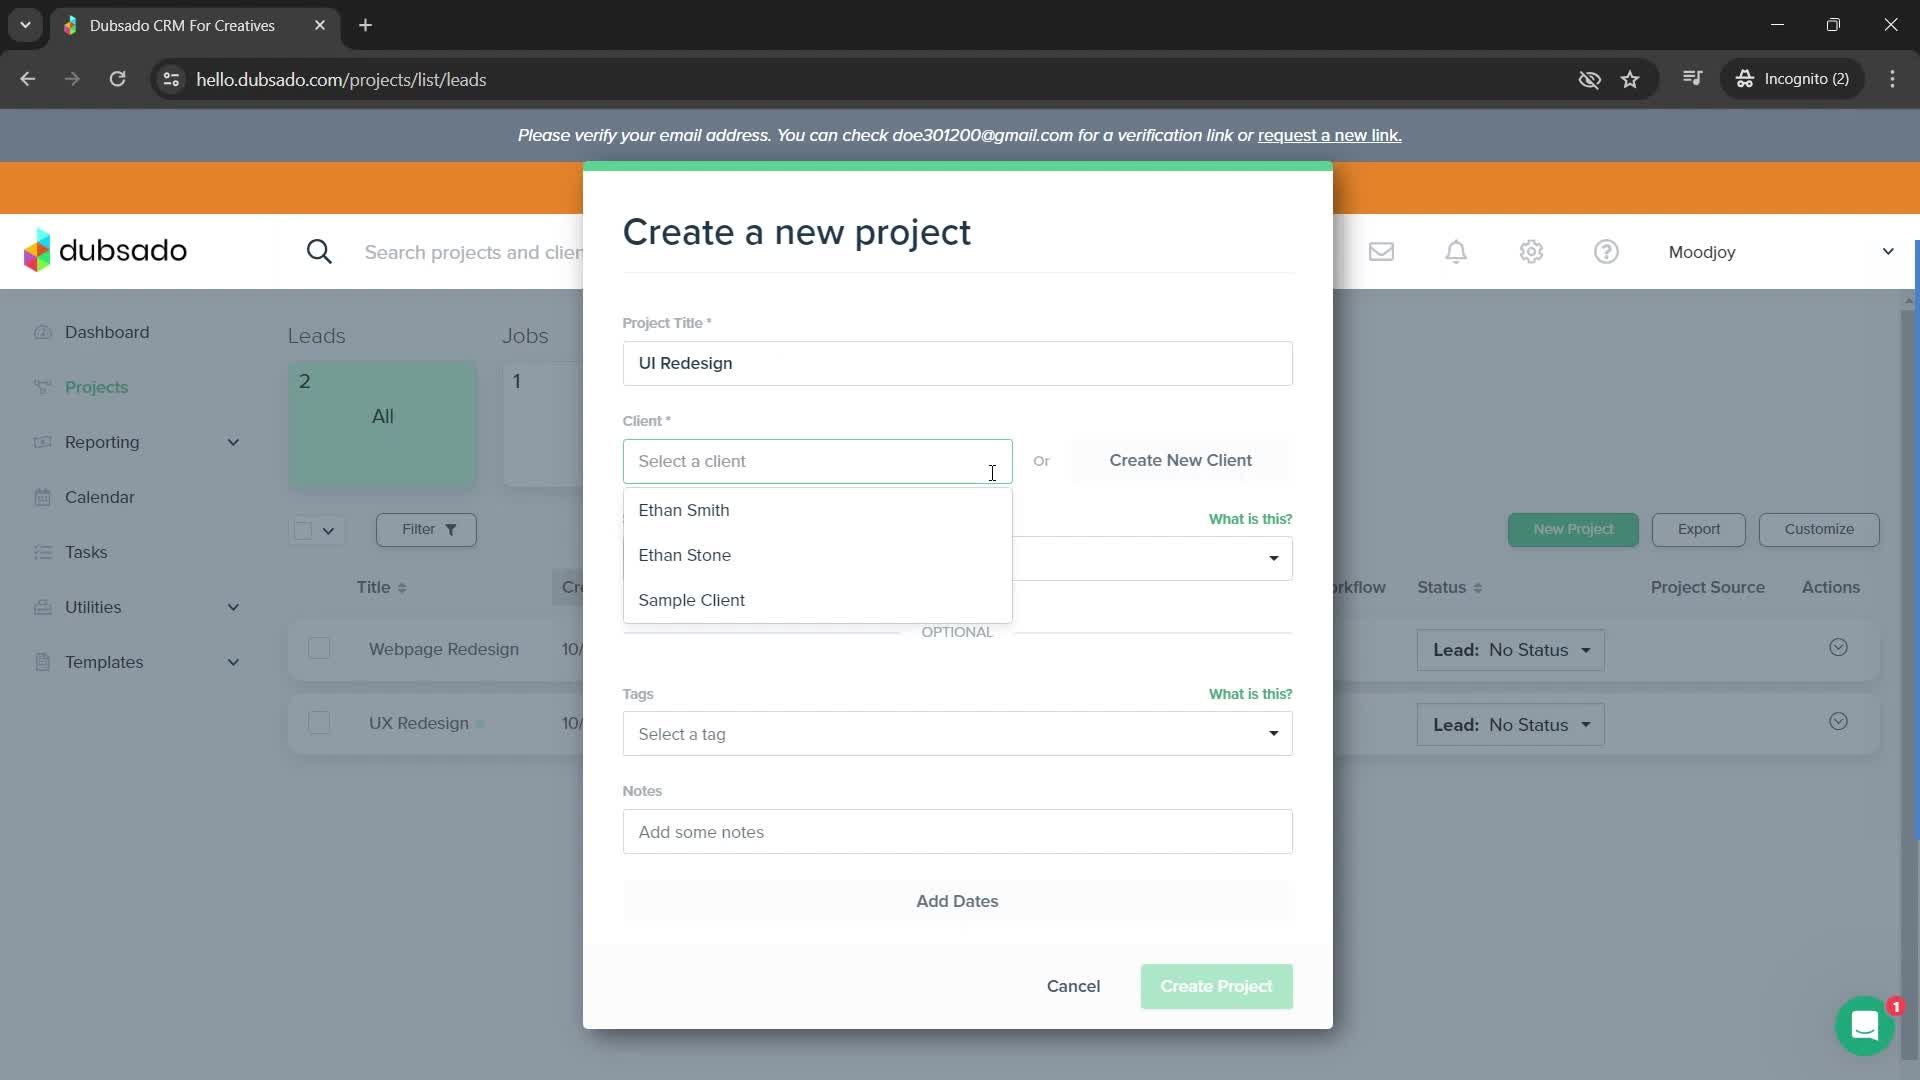Open the Moodjoy account dropdown
This screenshot has height=1080, width=1920.
(1780, 252)
